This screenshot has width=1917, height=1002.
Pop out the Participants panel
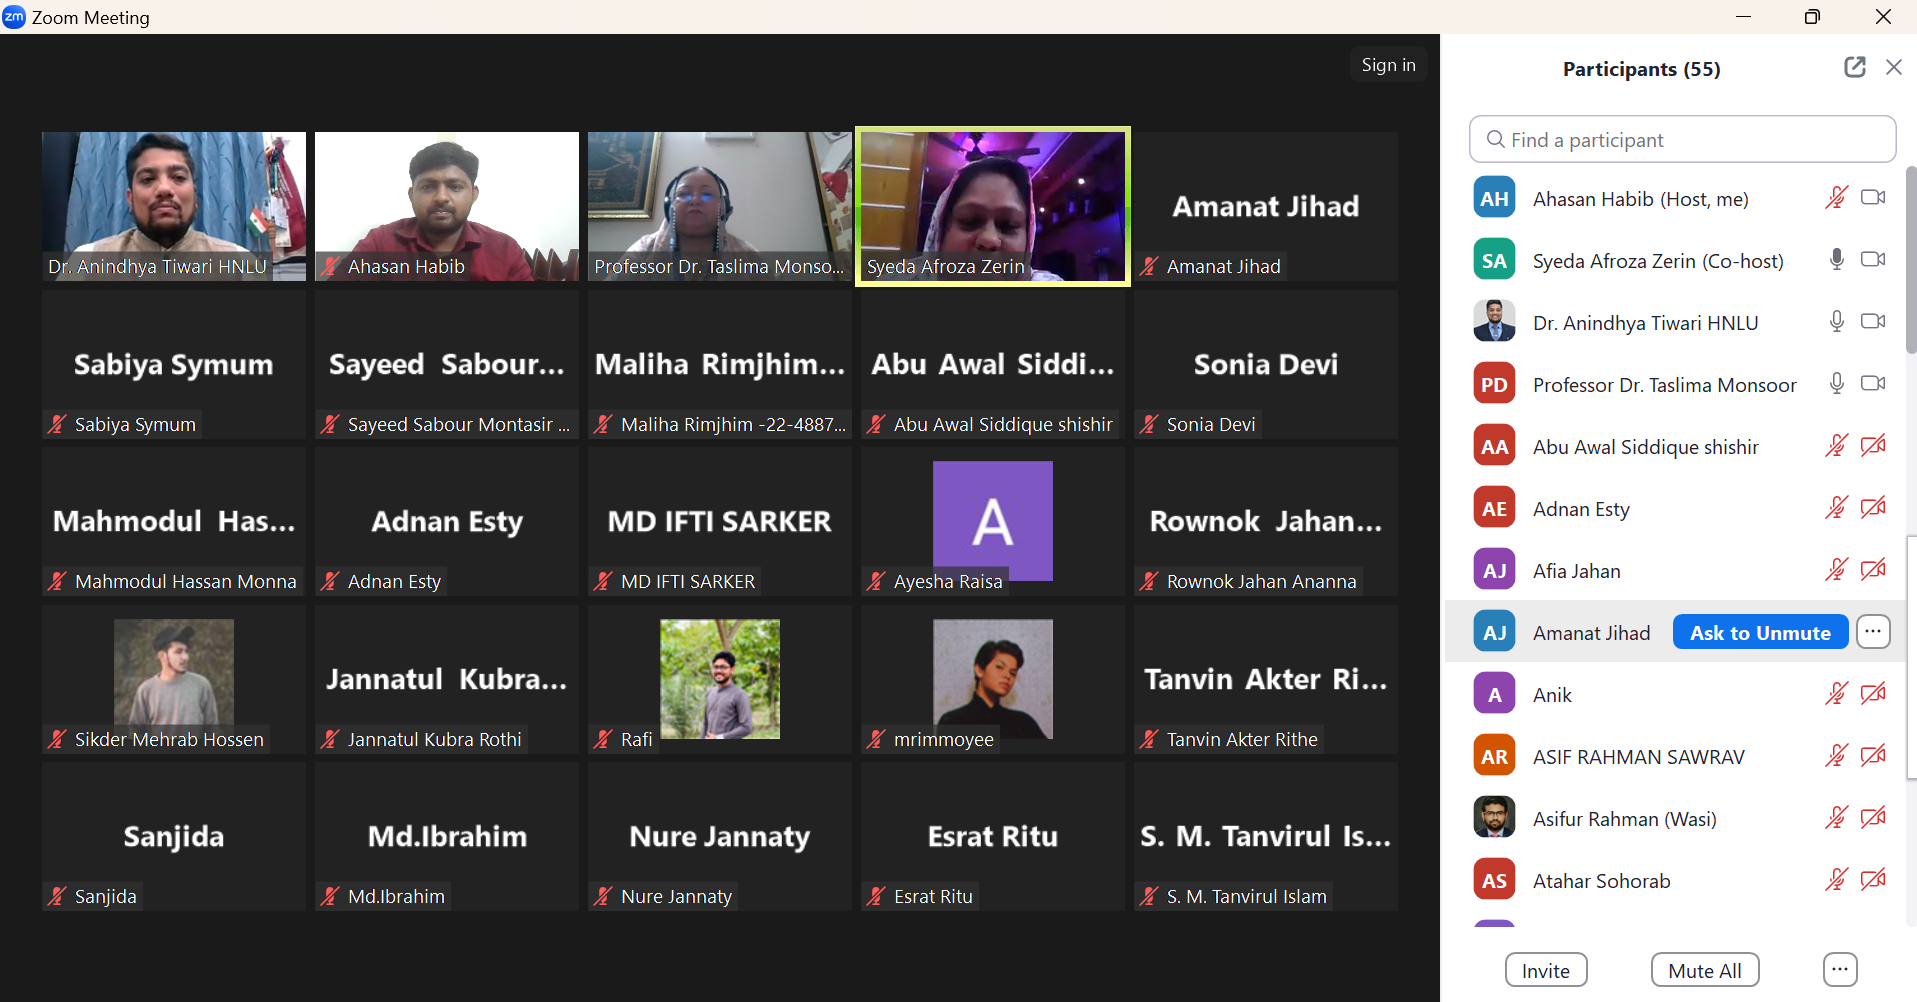[x=1854, y=67]
